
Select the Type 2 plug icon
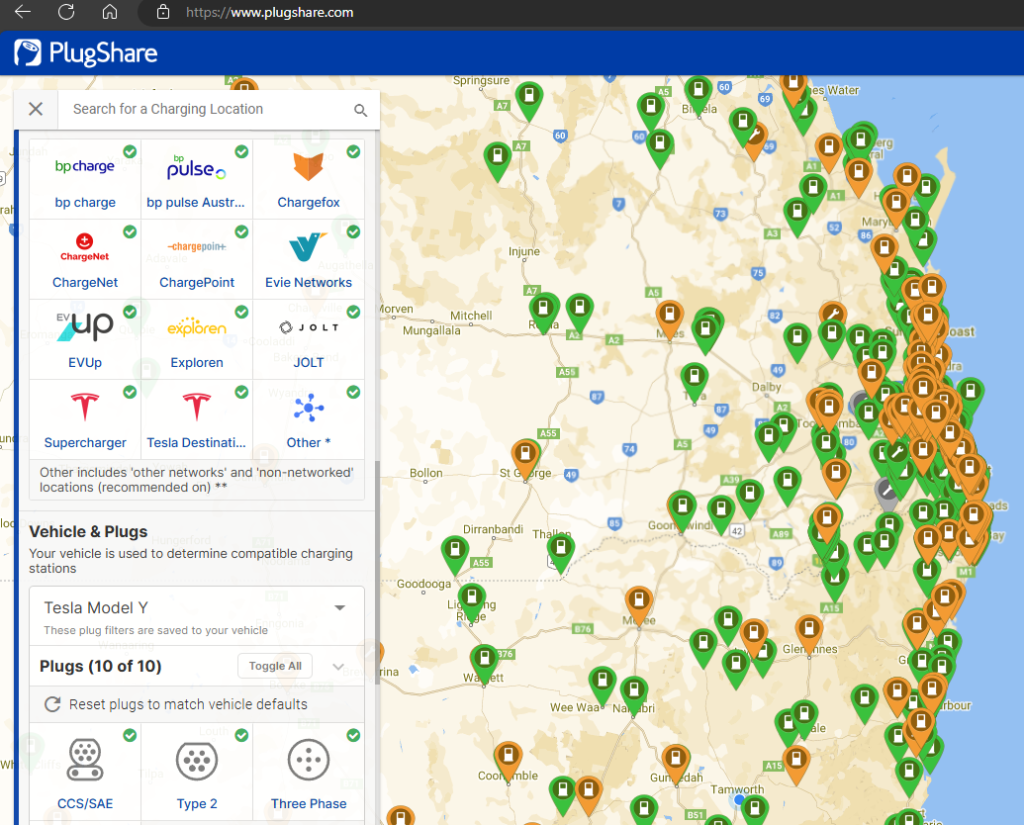[x=197, y=760]
